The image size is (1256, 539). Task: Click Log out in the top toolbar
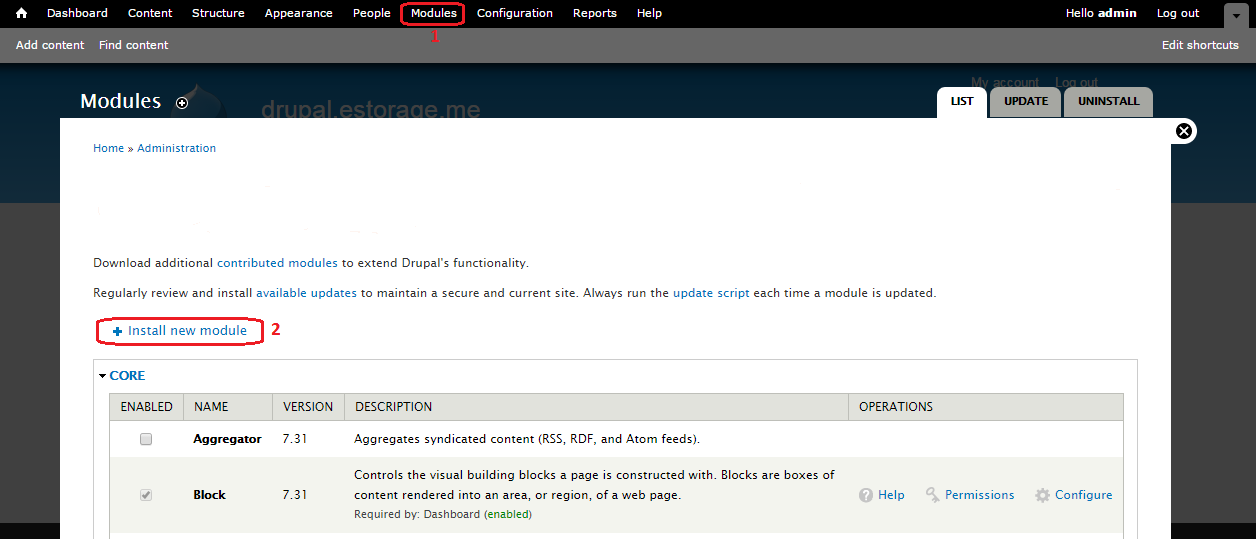point(1178,13)
